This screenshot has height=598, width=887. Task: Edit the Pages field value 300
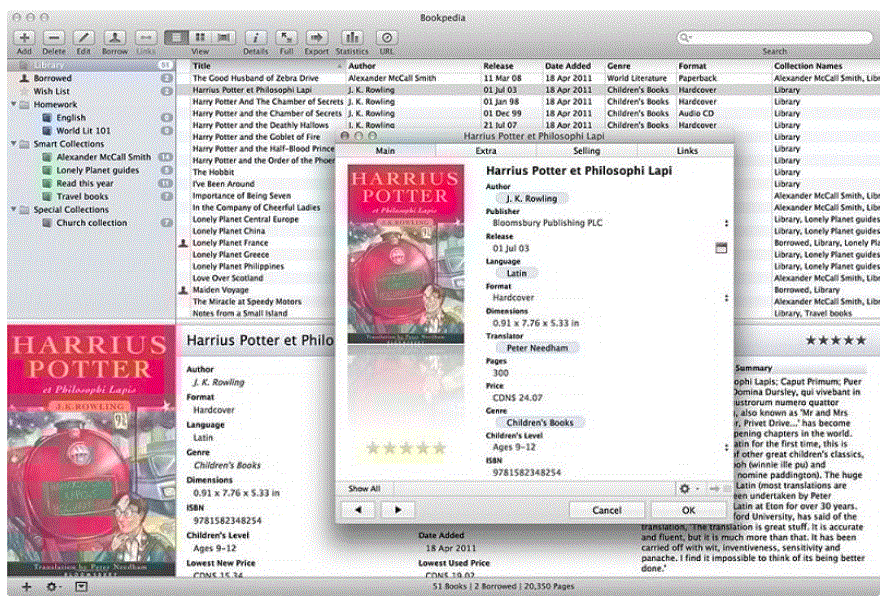tap(501, 373)
